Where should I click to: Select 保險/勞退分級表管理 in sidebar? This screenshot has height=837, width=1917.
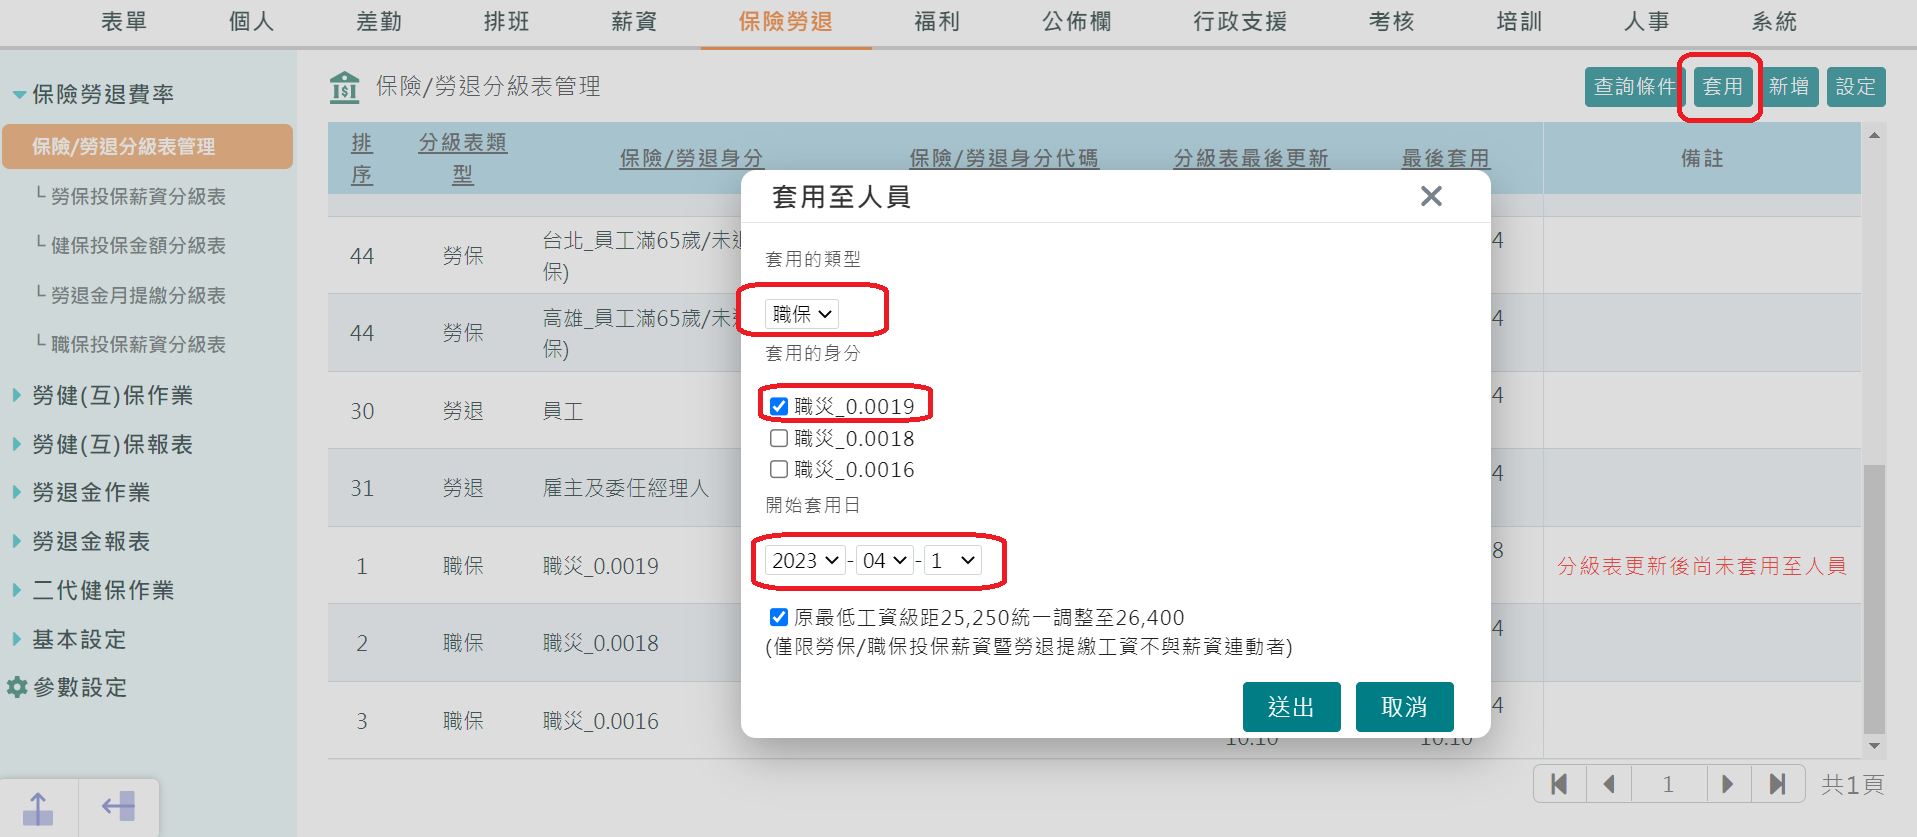148,147
